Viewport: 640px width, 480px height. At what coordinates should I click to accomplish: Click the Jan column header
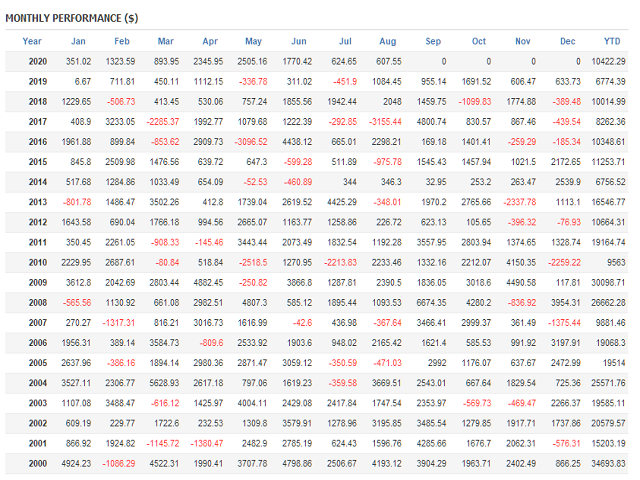[78, 41]
